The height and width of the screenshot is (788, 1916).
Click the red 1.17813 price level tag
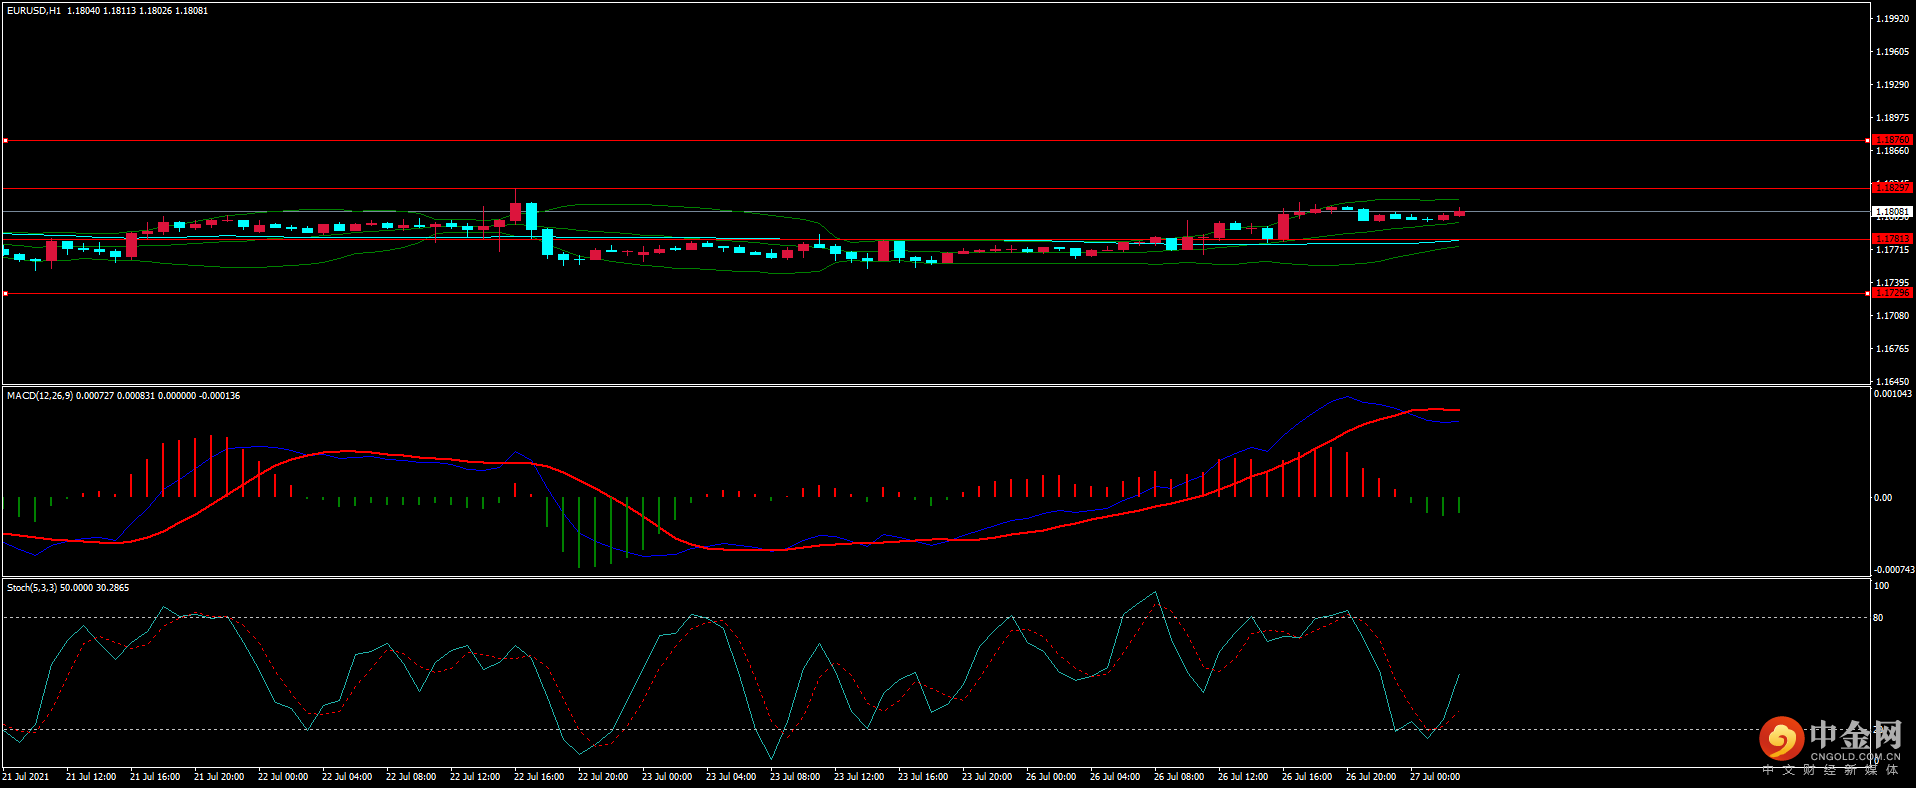[1891, 239]
